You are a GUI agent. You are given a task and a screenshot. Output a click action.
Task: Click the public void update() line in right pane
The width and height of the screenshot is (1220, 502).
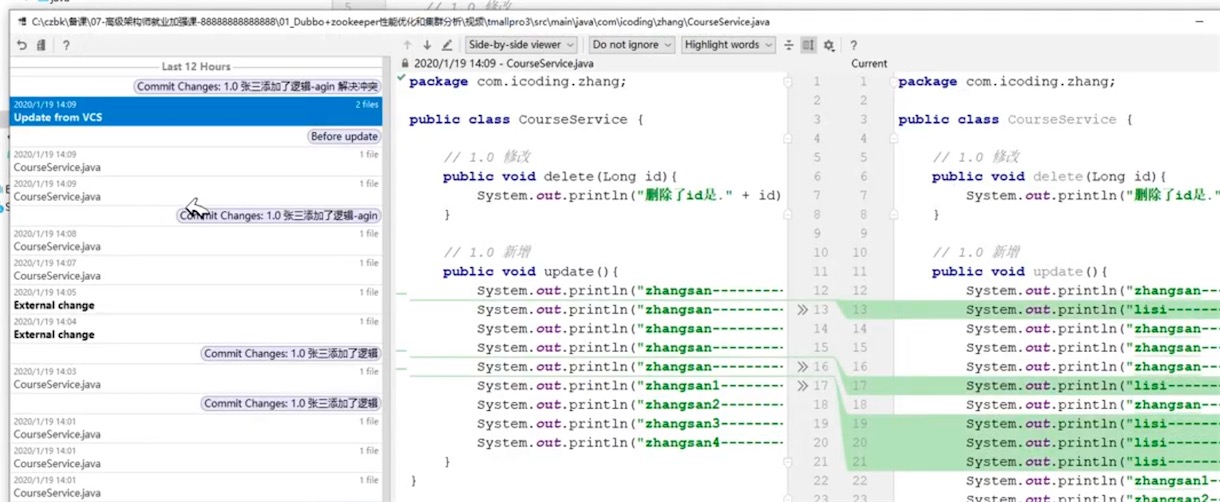point(1020,272)
